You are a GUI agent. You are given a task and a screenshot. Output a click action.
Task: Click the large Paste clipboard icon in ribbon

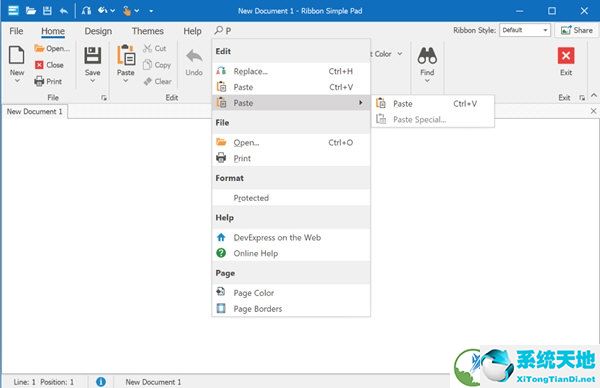click(x=126, y=55)
